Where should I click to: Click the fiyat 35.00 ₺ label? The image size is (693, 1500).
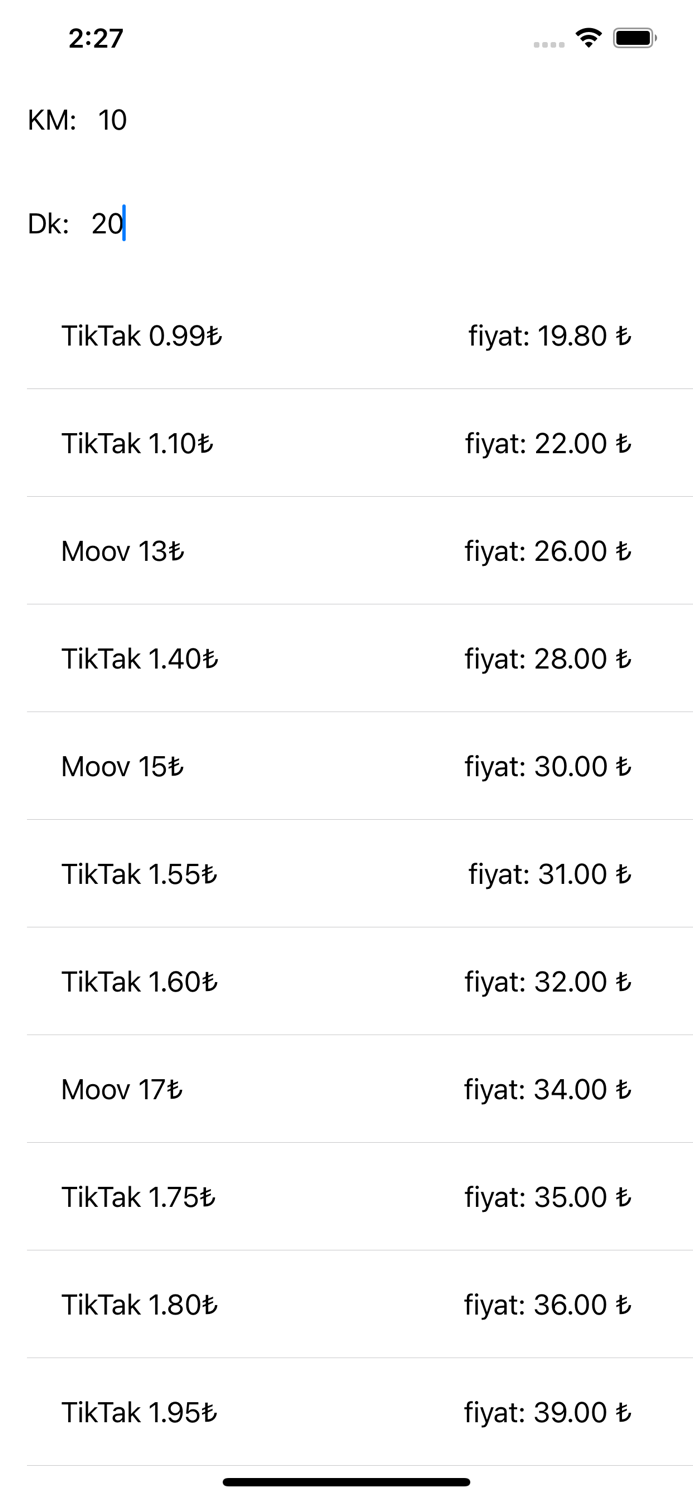click(x=548, y=1196)
